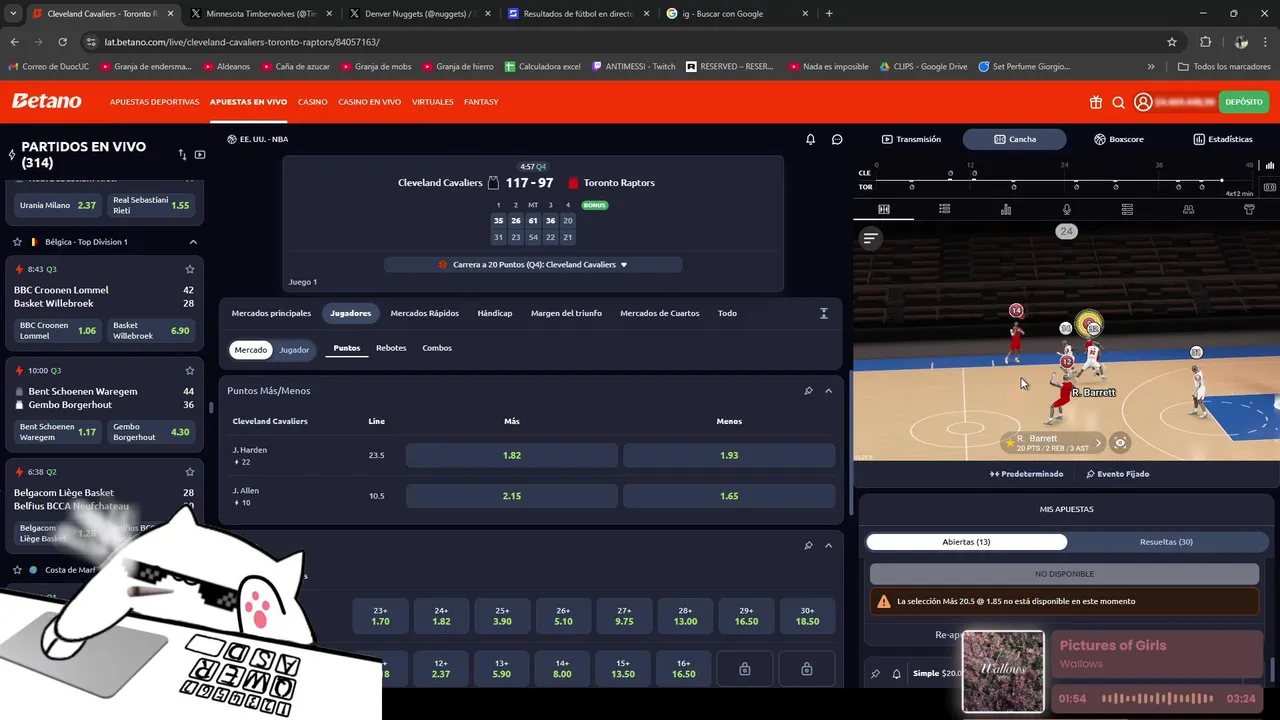Favorite Belgacom Liège Basket match star
This screenshot has height=720, width=1280.
point(190,471)
